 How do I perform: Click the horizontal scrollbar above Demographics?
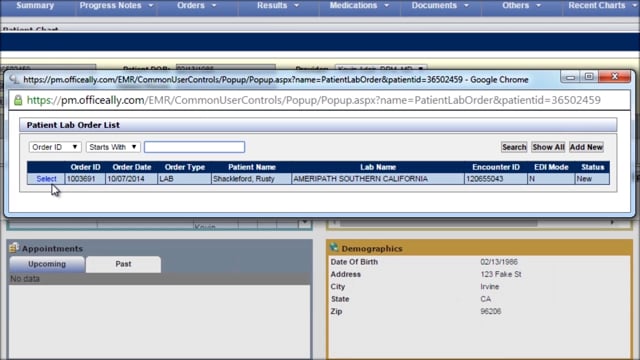click(439, 223)
